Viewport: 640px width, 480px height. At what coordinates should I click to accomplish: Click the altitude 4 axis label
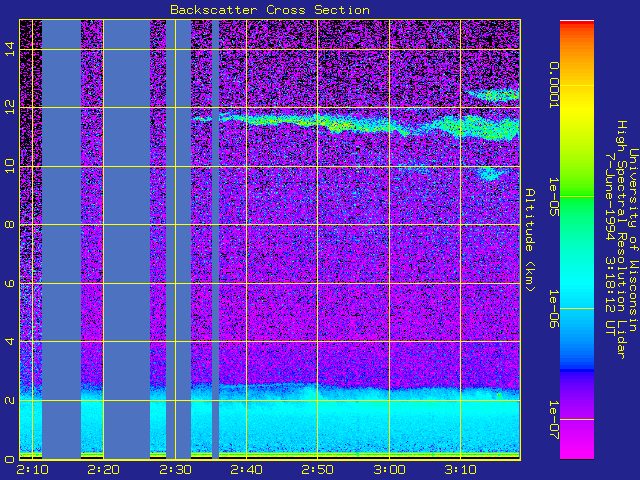9,341
